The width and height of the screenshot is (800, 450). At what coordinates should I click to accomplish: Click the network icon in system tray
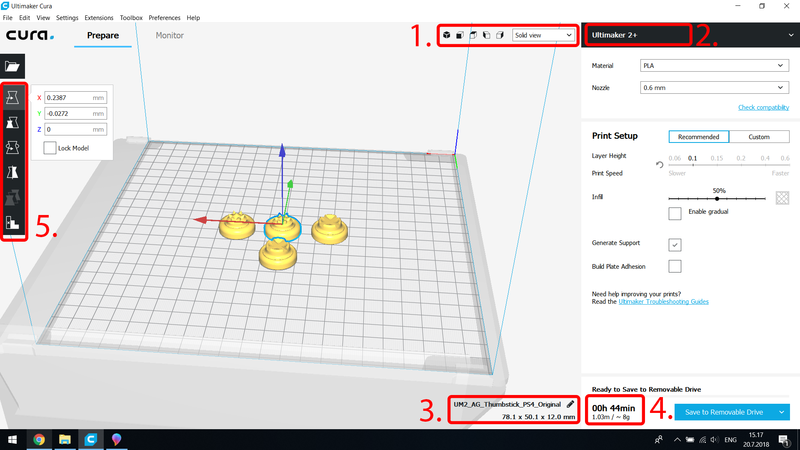point(703,440)
